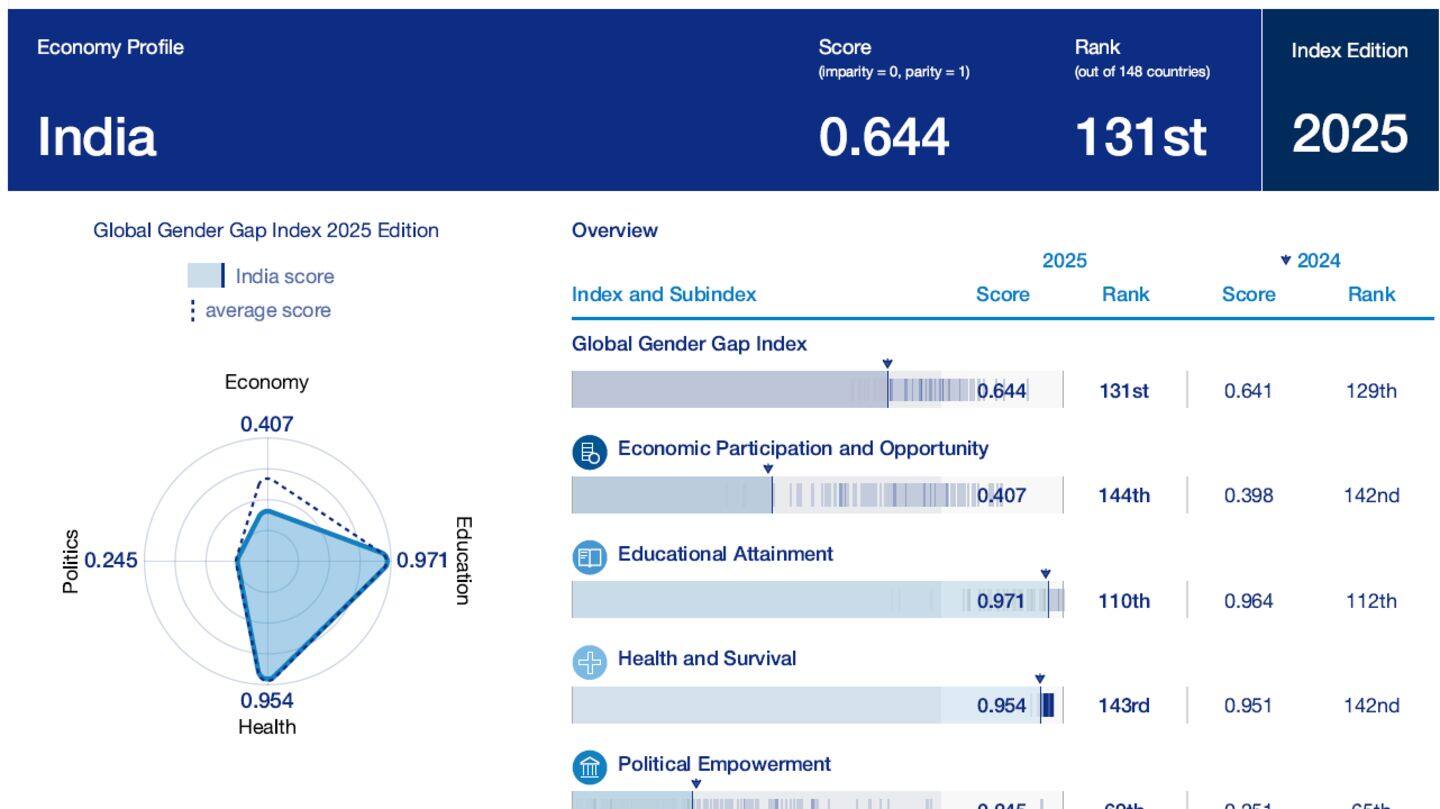Select the 'Economy' axis label on radar chart
Viewport: 1440px width, 809px height.
click(267, 382)
